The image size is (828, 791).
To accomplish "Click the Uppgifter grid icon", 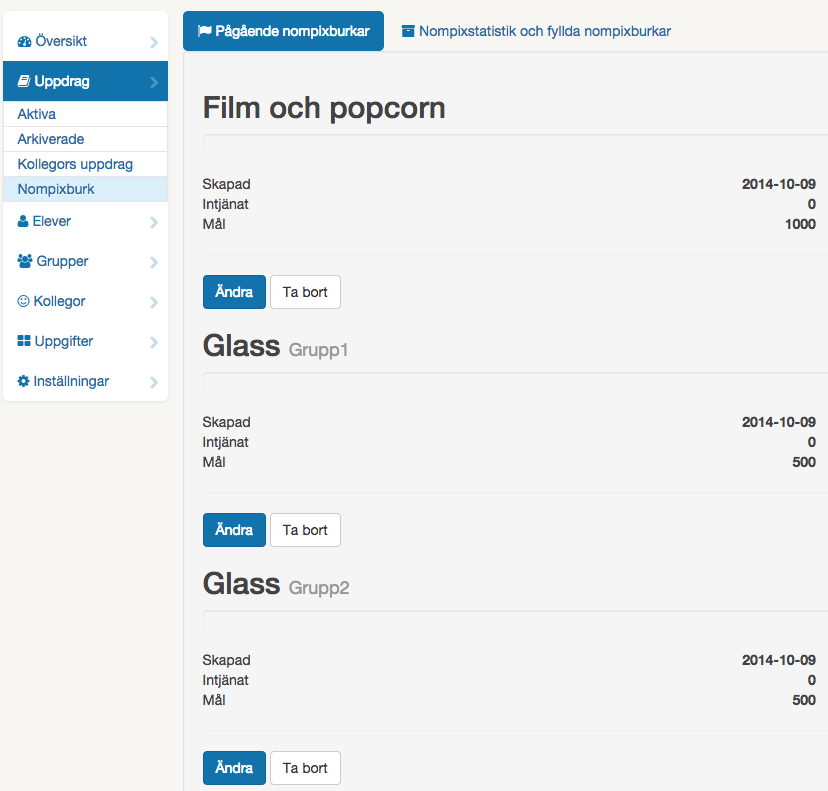I will point(24,342).
